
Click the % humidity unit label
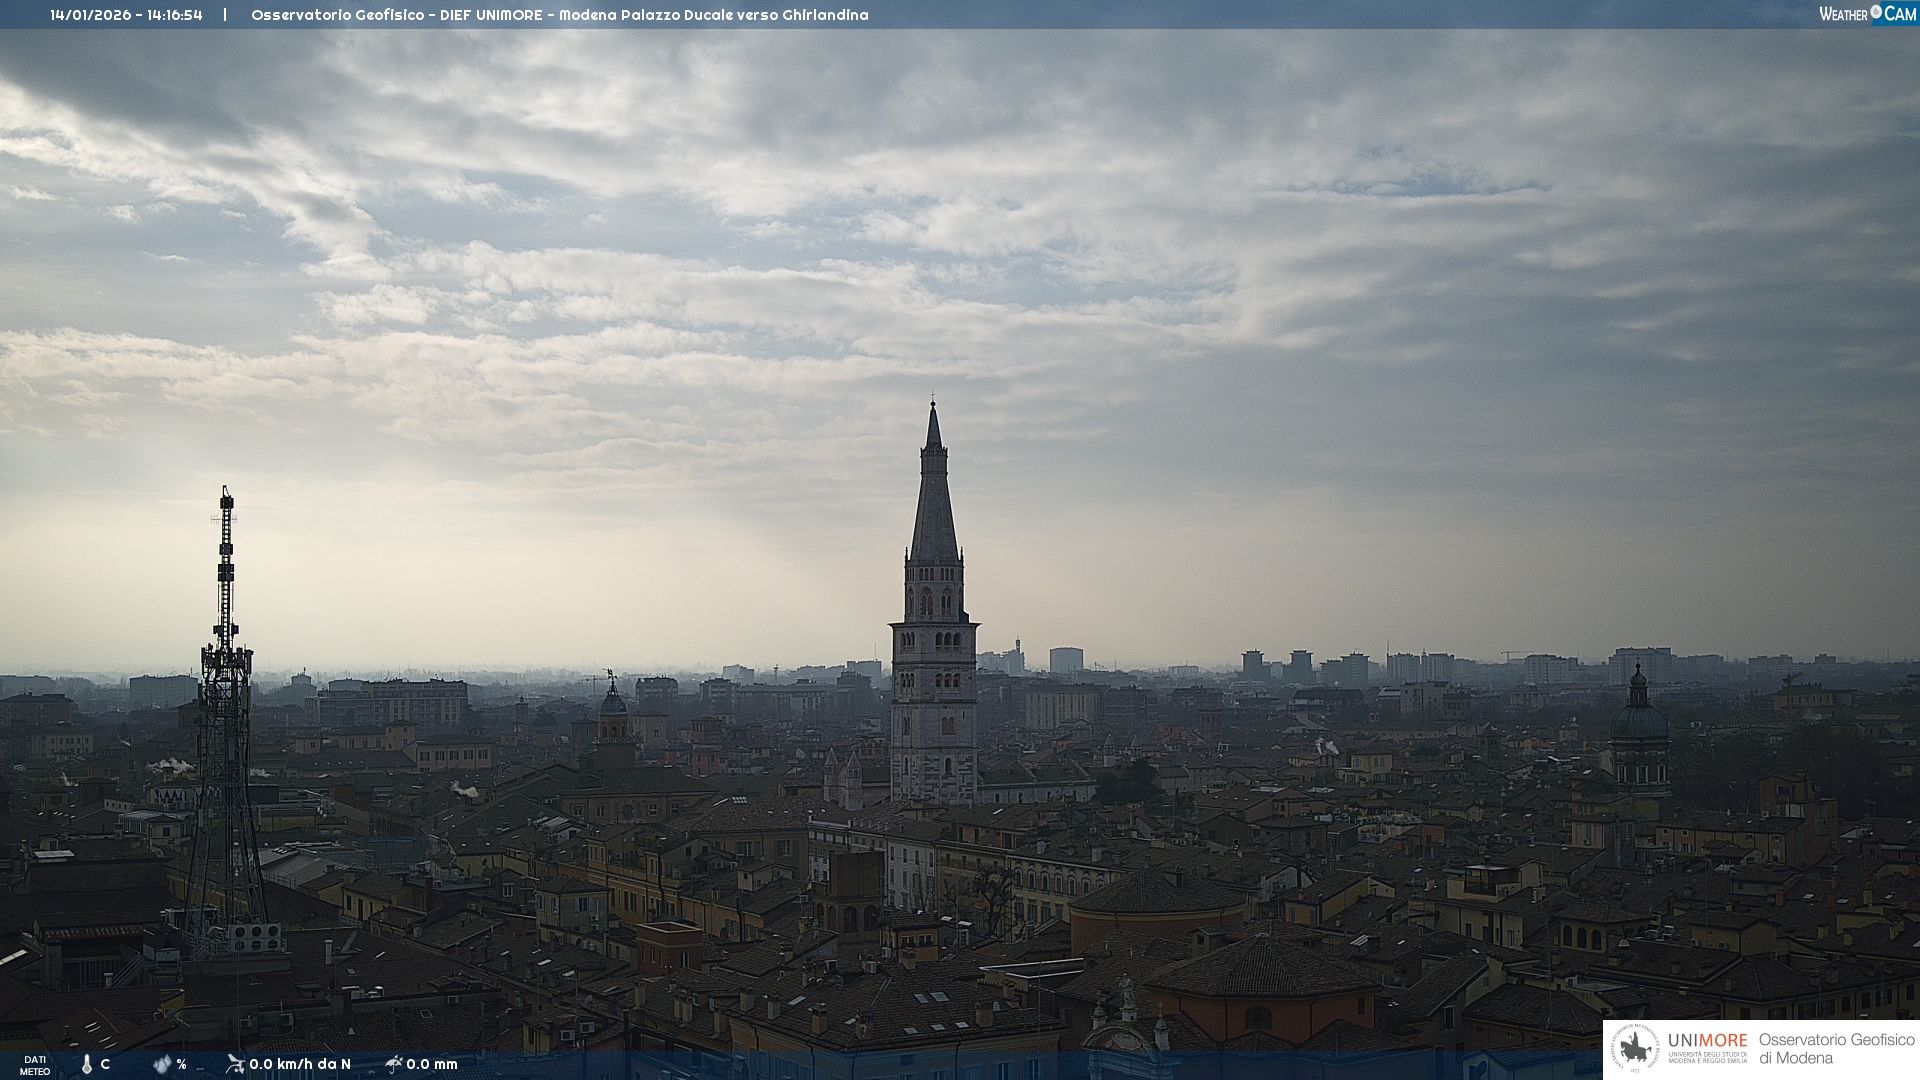click(x=181, y=1064)
